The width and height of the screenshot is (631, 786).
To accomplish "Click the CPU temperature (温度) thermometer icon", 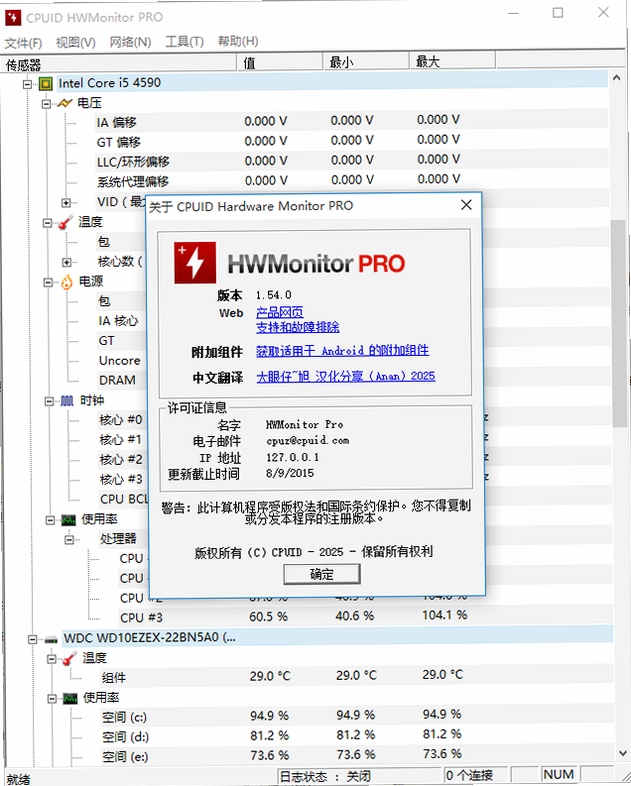I will click(x=66, y=223).
